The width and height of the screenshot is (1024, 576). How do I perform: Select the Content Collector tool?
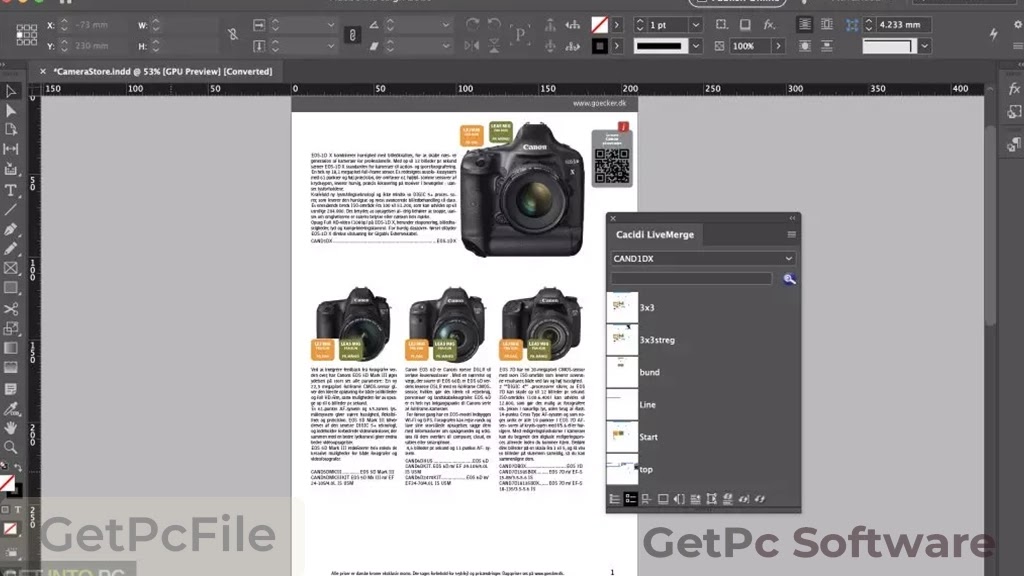pyautogui.click(x=10, y=169)
